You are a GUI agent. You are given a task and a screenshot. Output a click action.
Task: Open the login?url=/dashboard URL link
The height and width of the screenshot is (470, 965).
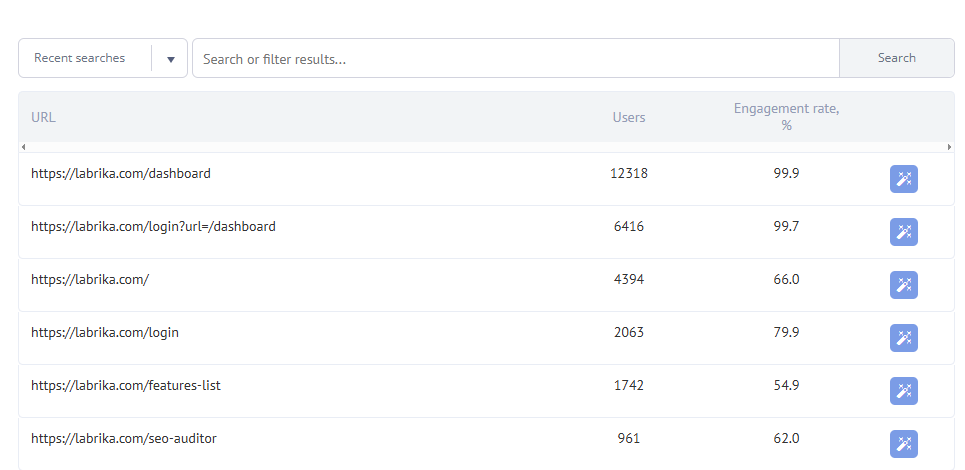[153, 226]
